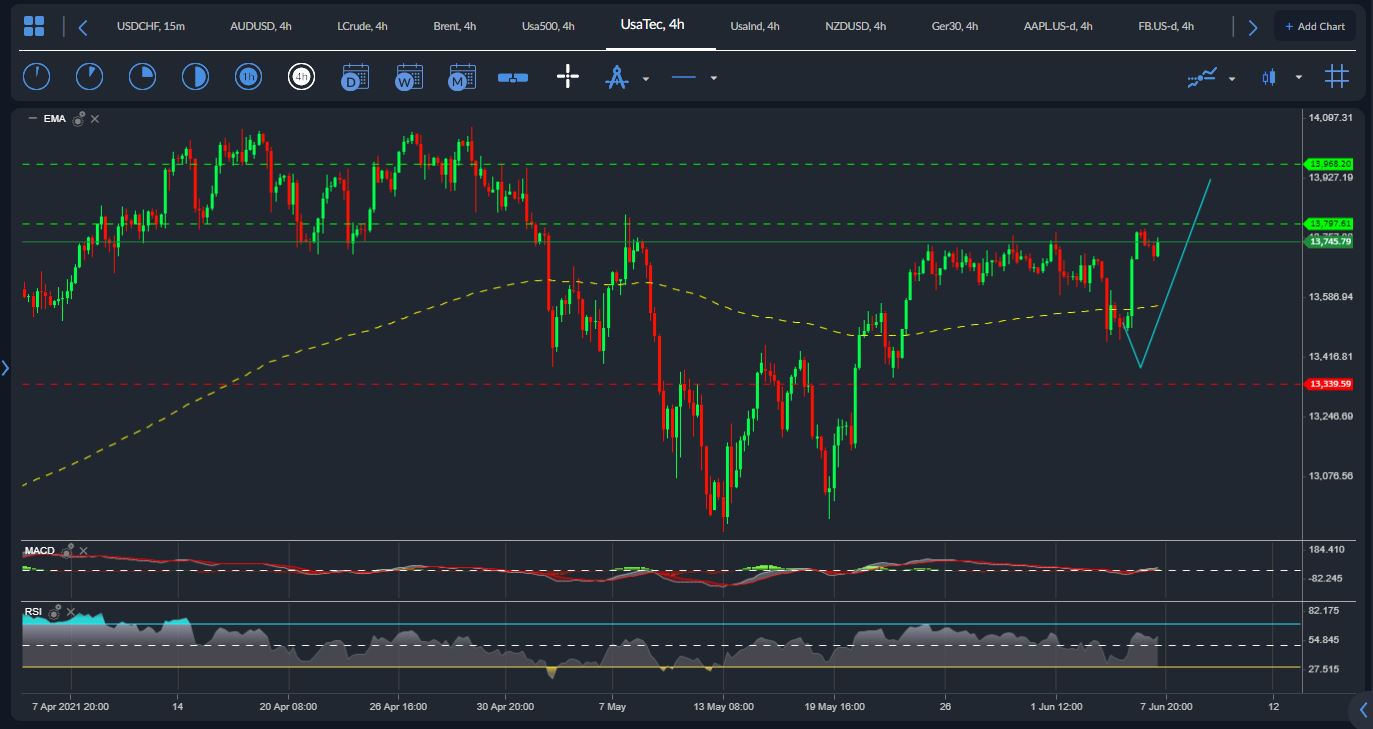Screen dimensions: 1373x729
Task: Open the Ger30, 4h chart tab
Action: (x=954, y=26)
